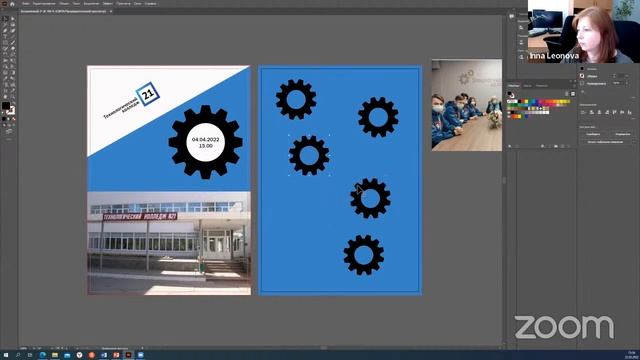640x360 pixels.
Task: Open Word from the taskbar
Action: point(104,355)
